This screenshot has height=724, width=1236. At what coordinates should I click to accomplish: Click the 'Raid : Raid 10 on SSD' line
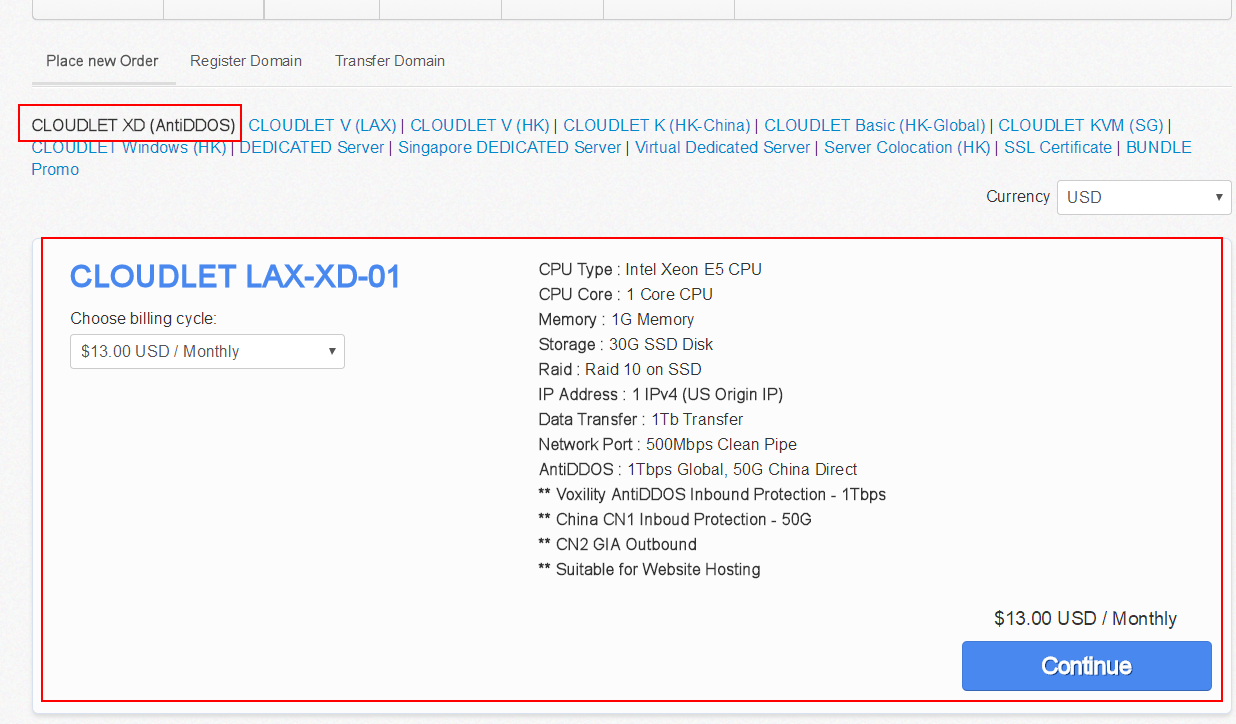pos(620,369)
